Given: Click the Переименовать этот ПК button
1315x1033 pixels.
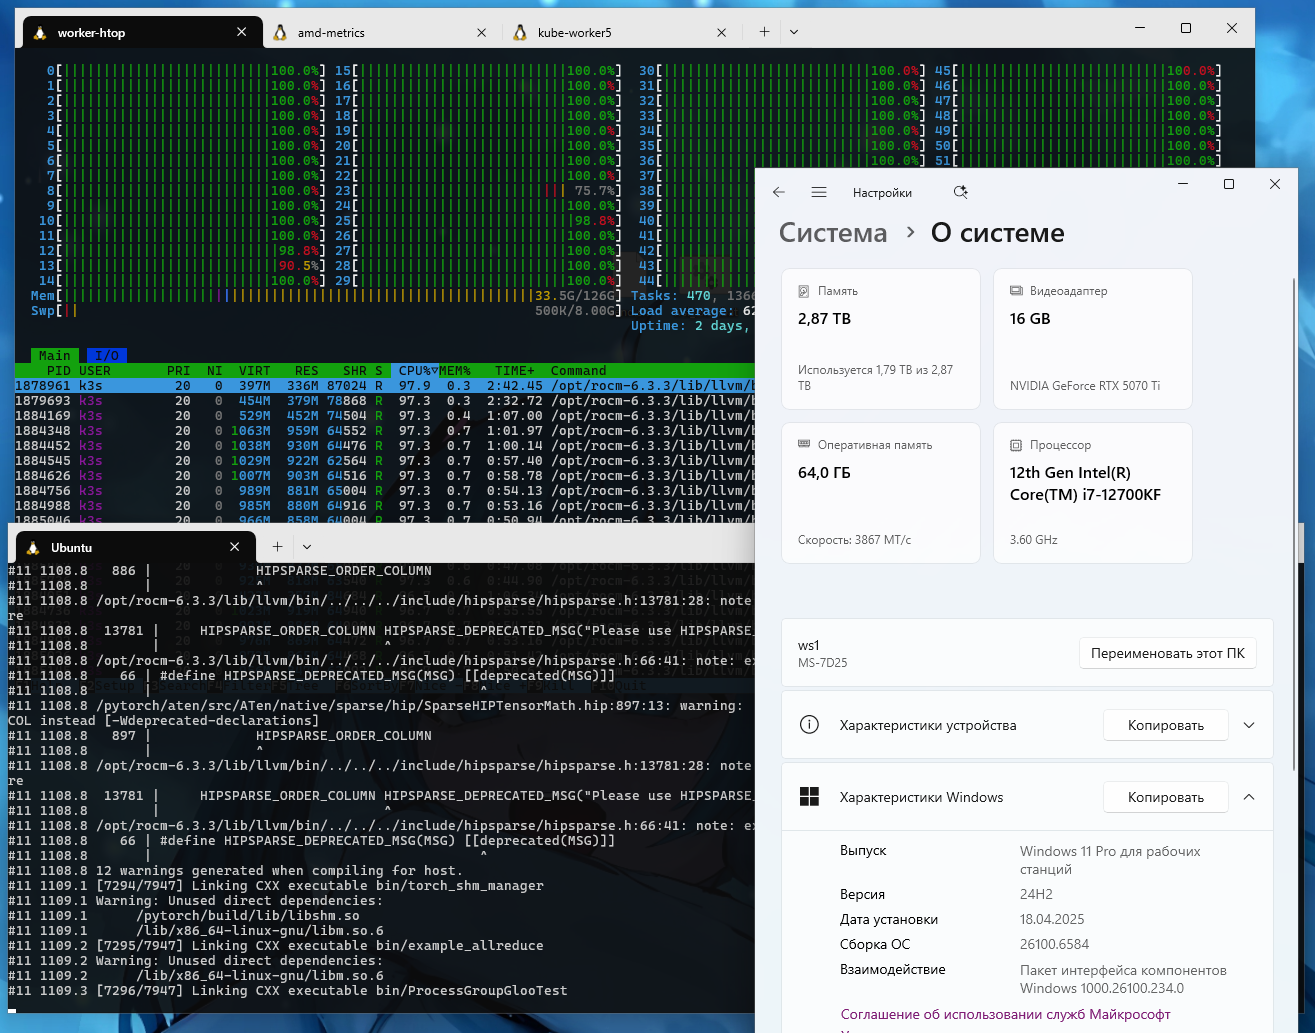Looking at the screenshot, I should (x=1167, y=653).
